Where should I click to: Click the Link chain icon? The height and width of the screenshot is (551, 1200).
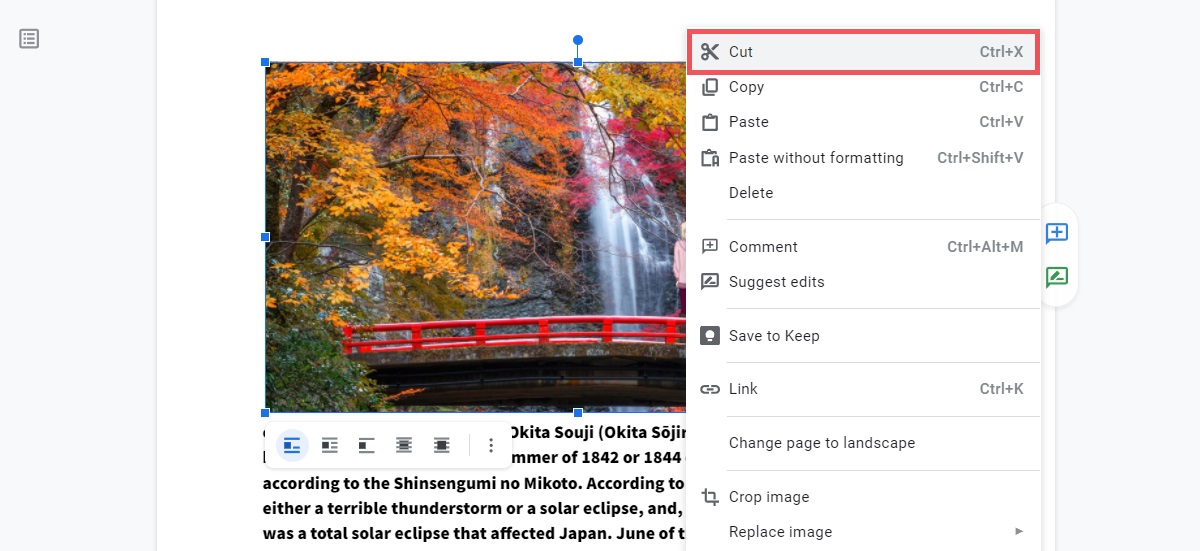pyautogui.click(x=710, y=389)
